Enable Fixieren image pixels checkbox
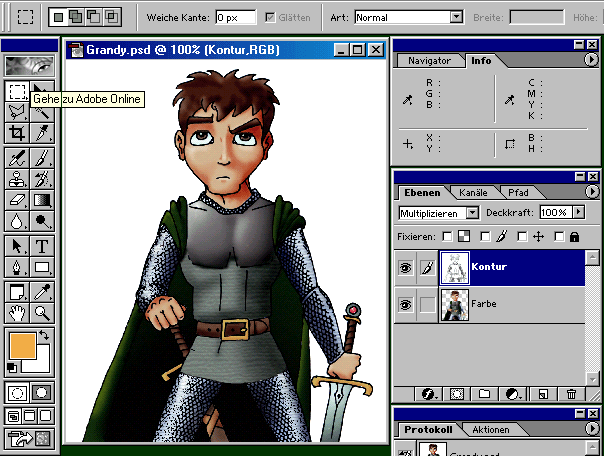The image size is (604, 456). click(x=485, y=236)
